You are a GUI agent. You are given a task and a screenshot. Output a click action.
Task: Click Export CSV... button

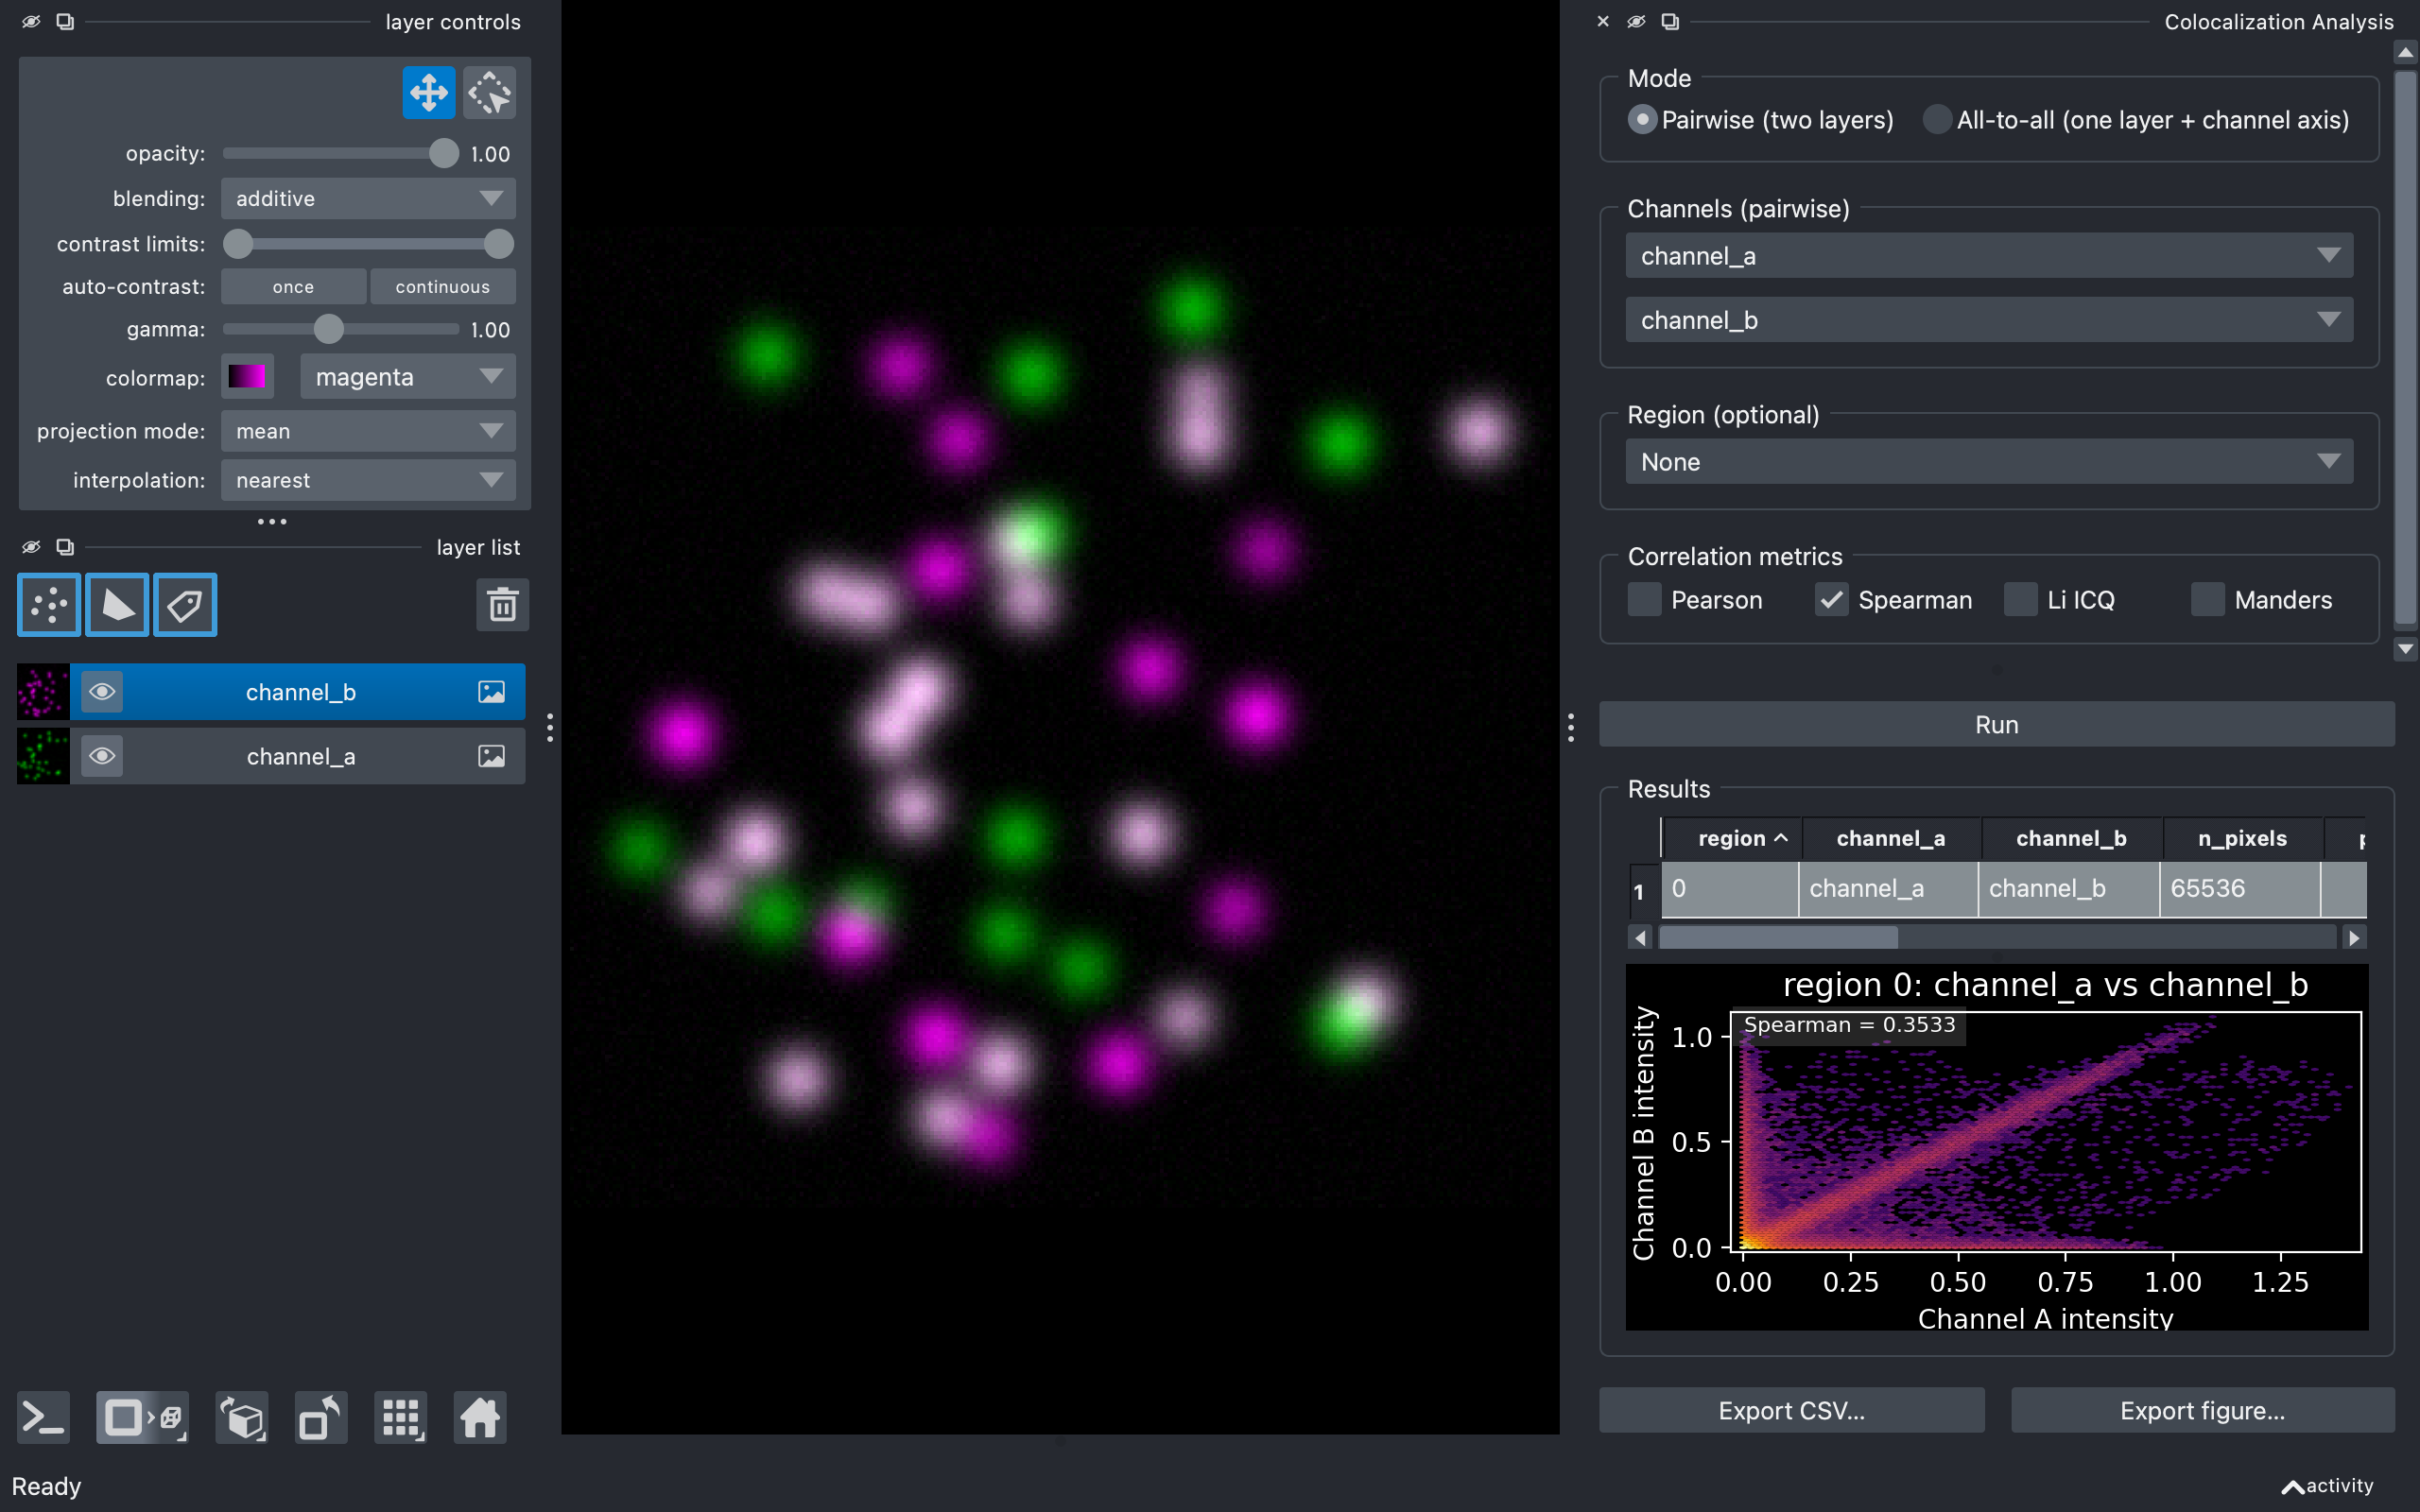1791,1410
